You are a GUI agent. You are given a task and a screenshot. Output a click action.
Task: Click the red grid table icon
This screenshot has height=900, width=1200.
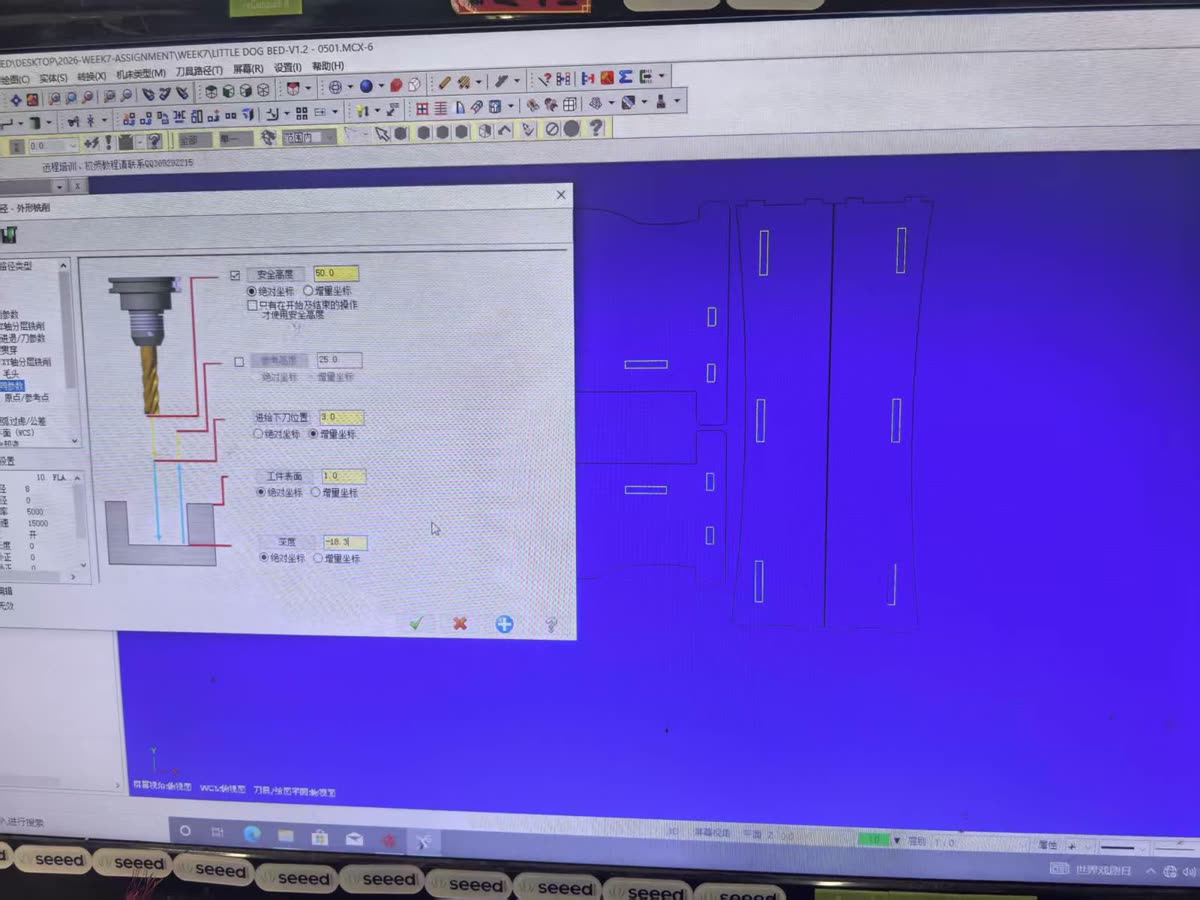[x=422, y=108]
